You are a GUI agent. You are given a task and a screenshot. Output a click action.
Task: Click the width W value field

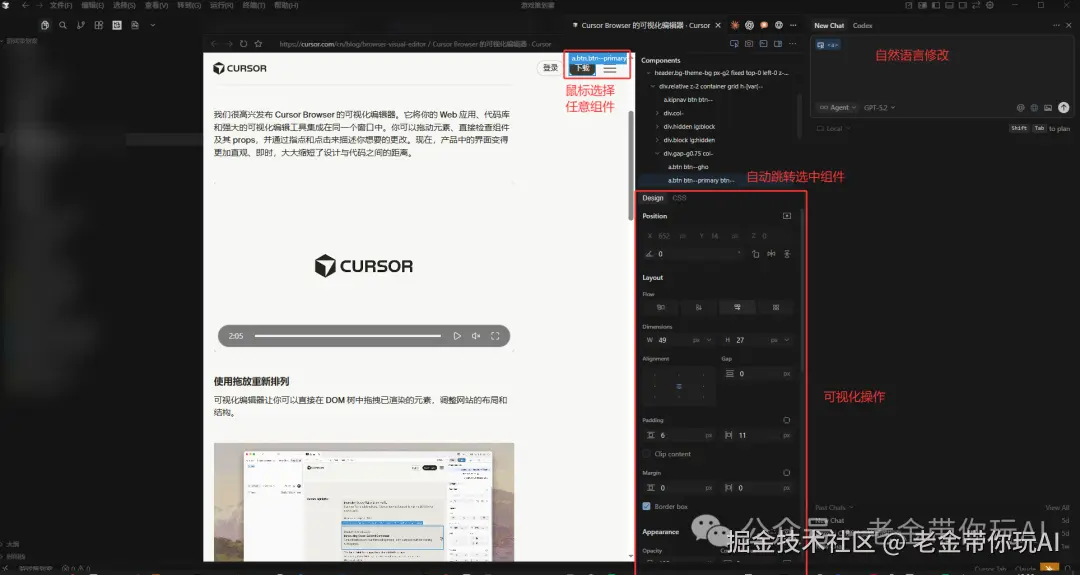pos(672,340)
